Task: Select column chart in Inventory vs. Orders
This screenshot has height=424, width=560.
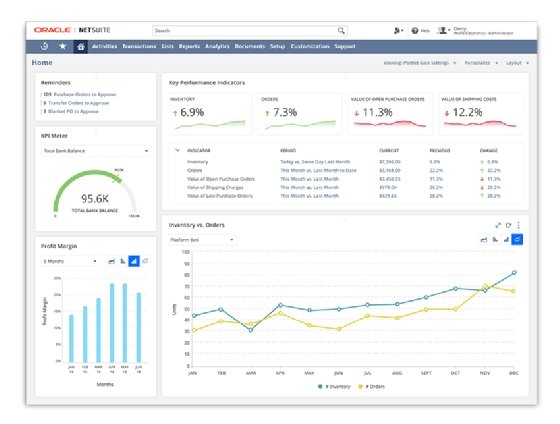Action: (506, 239)
